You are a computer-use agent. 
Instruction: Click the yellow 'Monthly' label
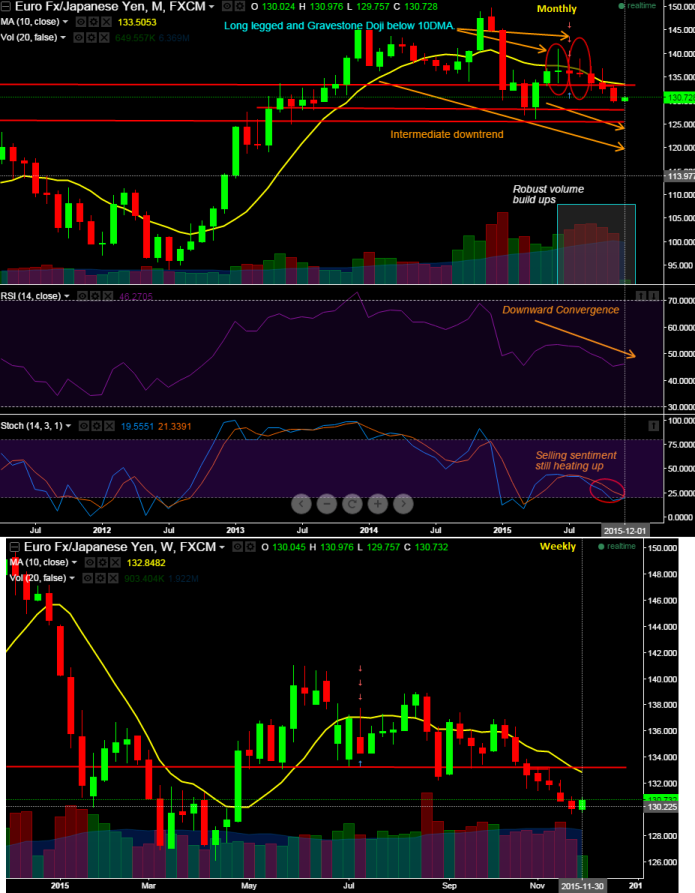(x=557, y=9)
